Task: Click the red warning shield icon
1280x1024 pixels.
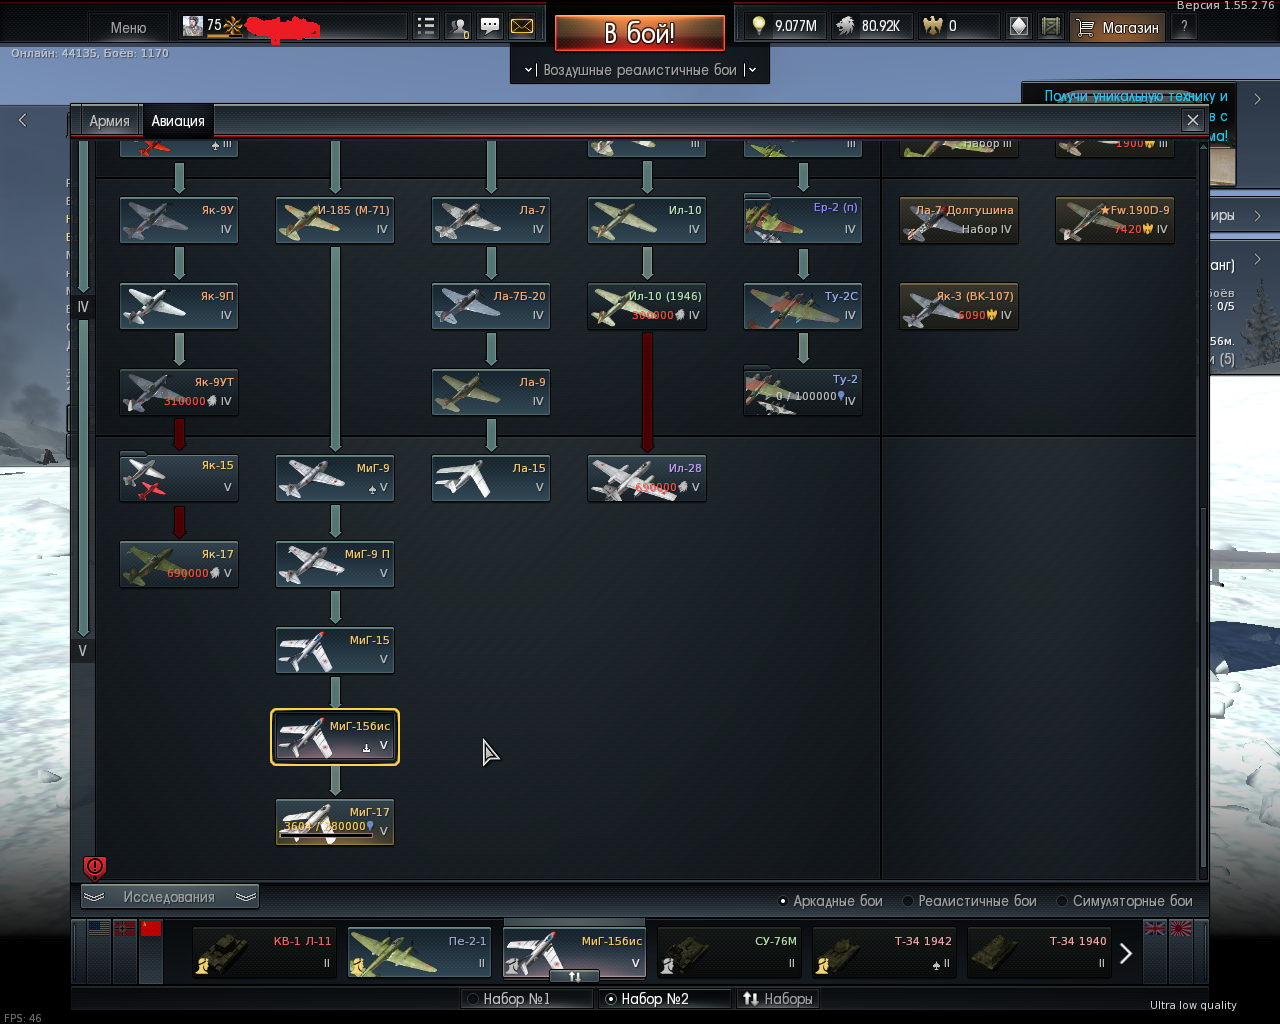Action: (95, 867)
